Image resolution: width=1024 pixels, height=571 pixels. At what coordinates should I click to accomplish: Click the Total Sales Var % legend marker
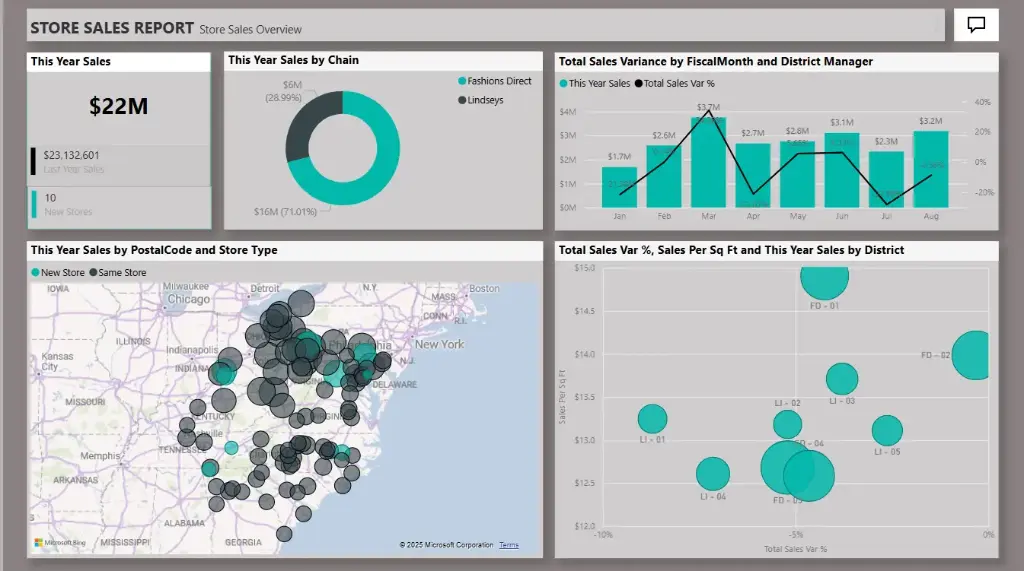coord(638,84)
